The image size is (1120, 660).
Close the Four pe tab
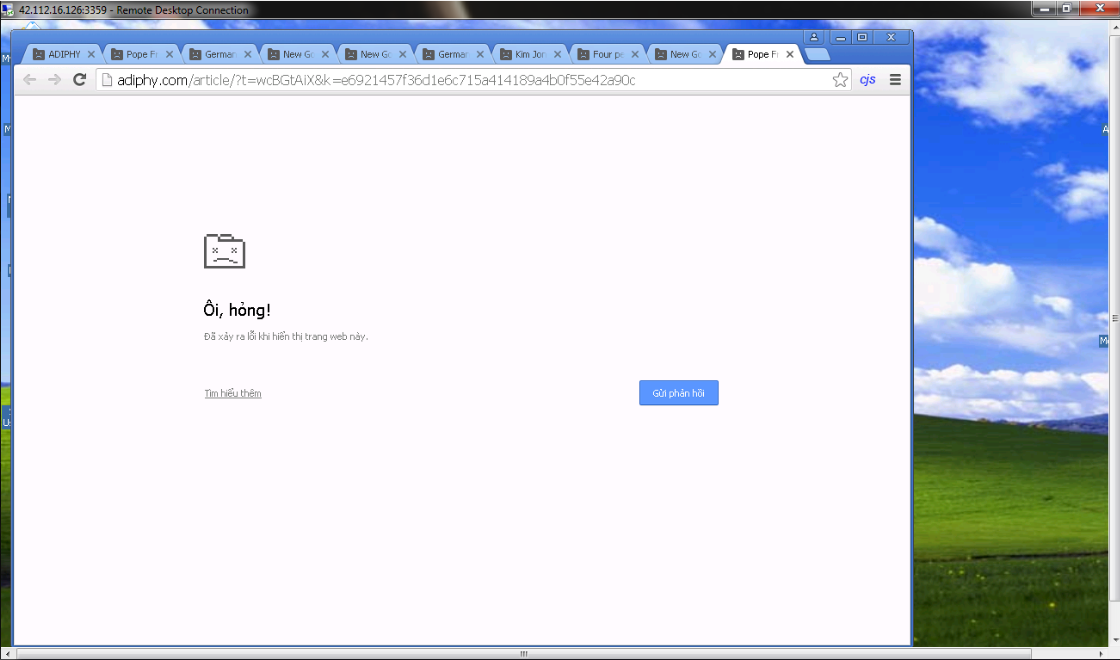pos(634,54)
